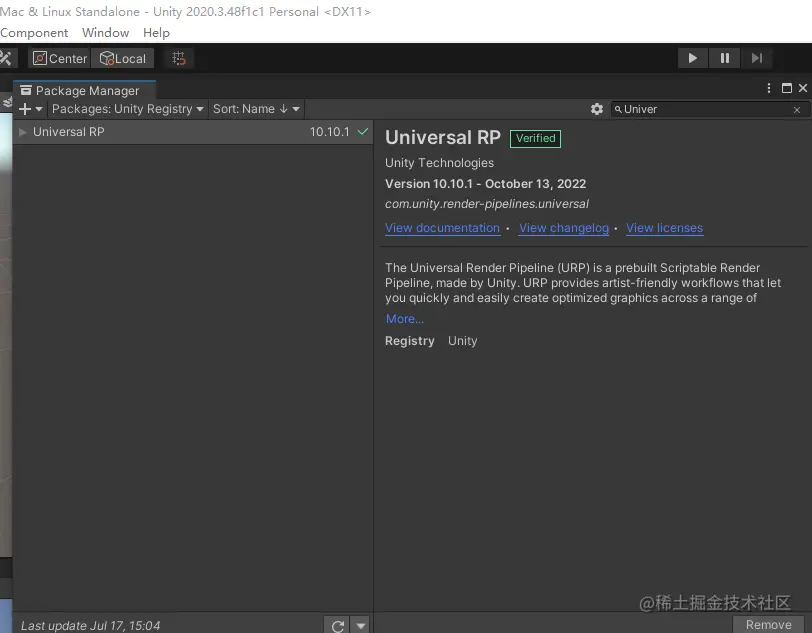Click version number 10.10.1 in list
The height and width of the screenshot is (633, 812).
pos(329,132)
